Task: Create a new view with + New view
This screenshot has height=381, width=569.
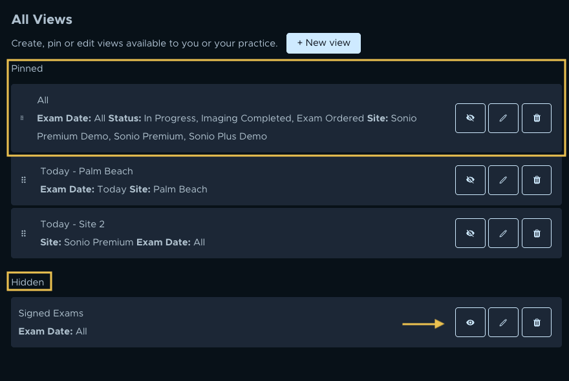Action: coord(323,43)
